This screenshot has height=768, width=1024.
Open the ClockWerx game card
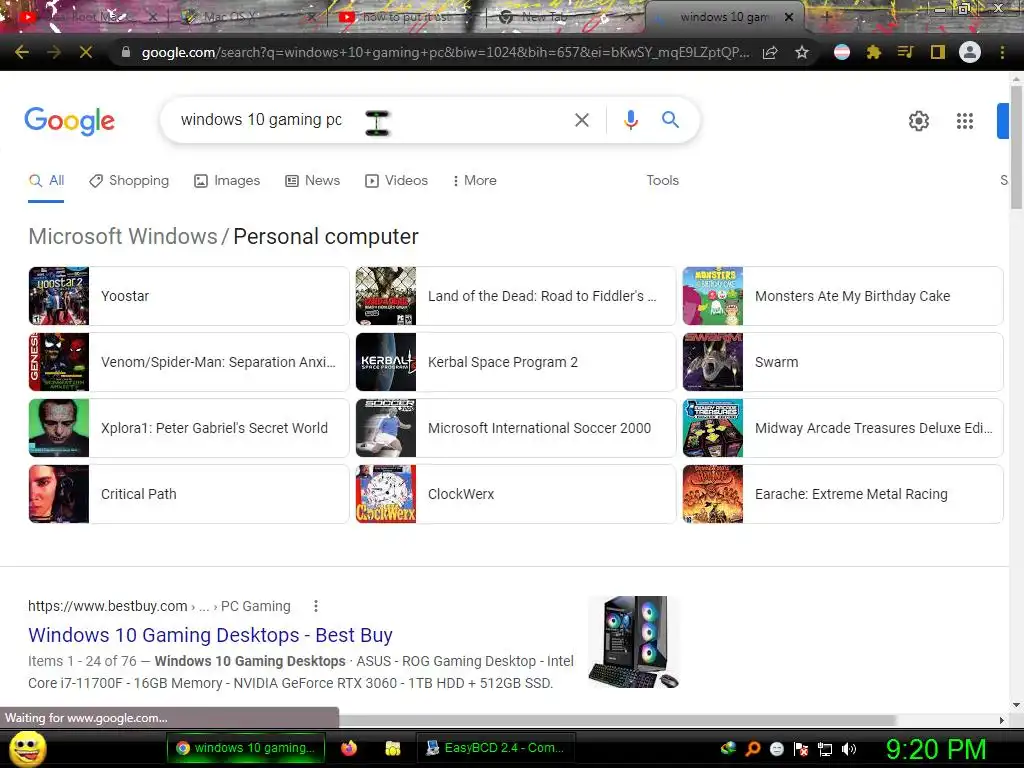(516, 494)
